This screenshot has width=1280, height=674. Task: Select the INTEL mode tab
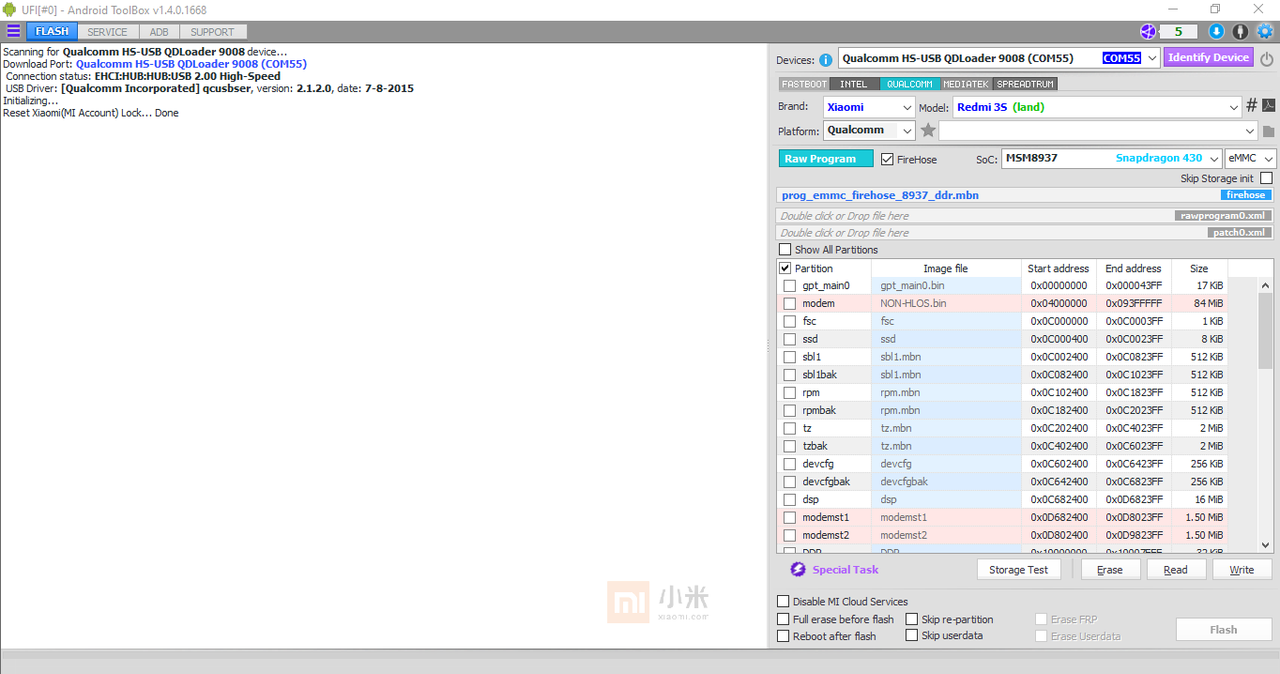click(x=854, y=84)
